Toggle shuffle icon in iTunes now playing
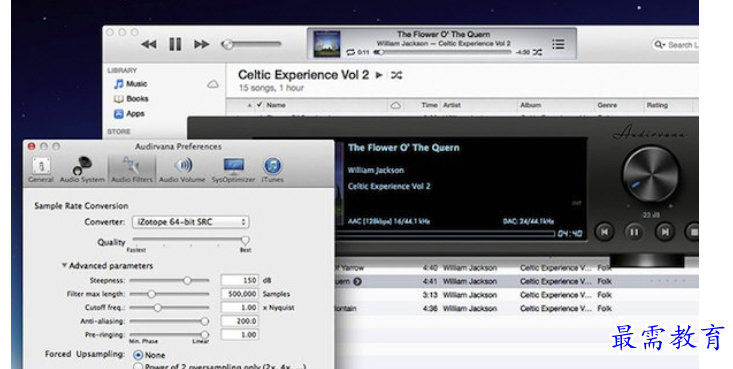This screenshot has height=369, width=733. click(537, 52)
